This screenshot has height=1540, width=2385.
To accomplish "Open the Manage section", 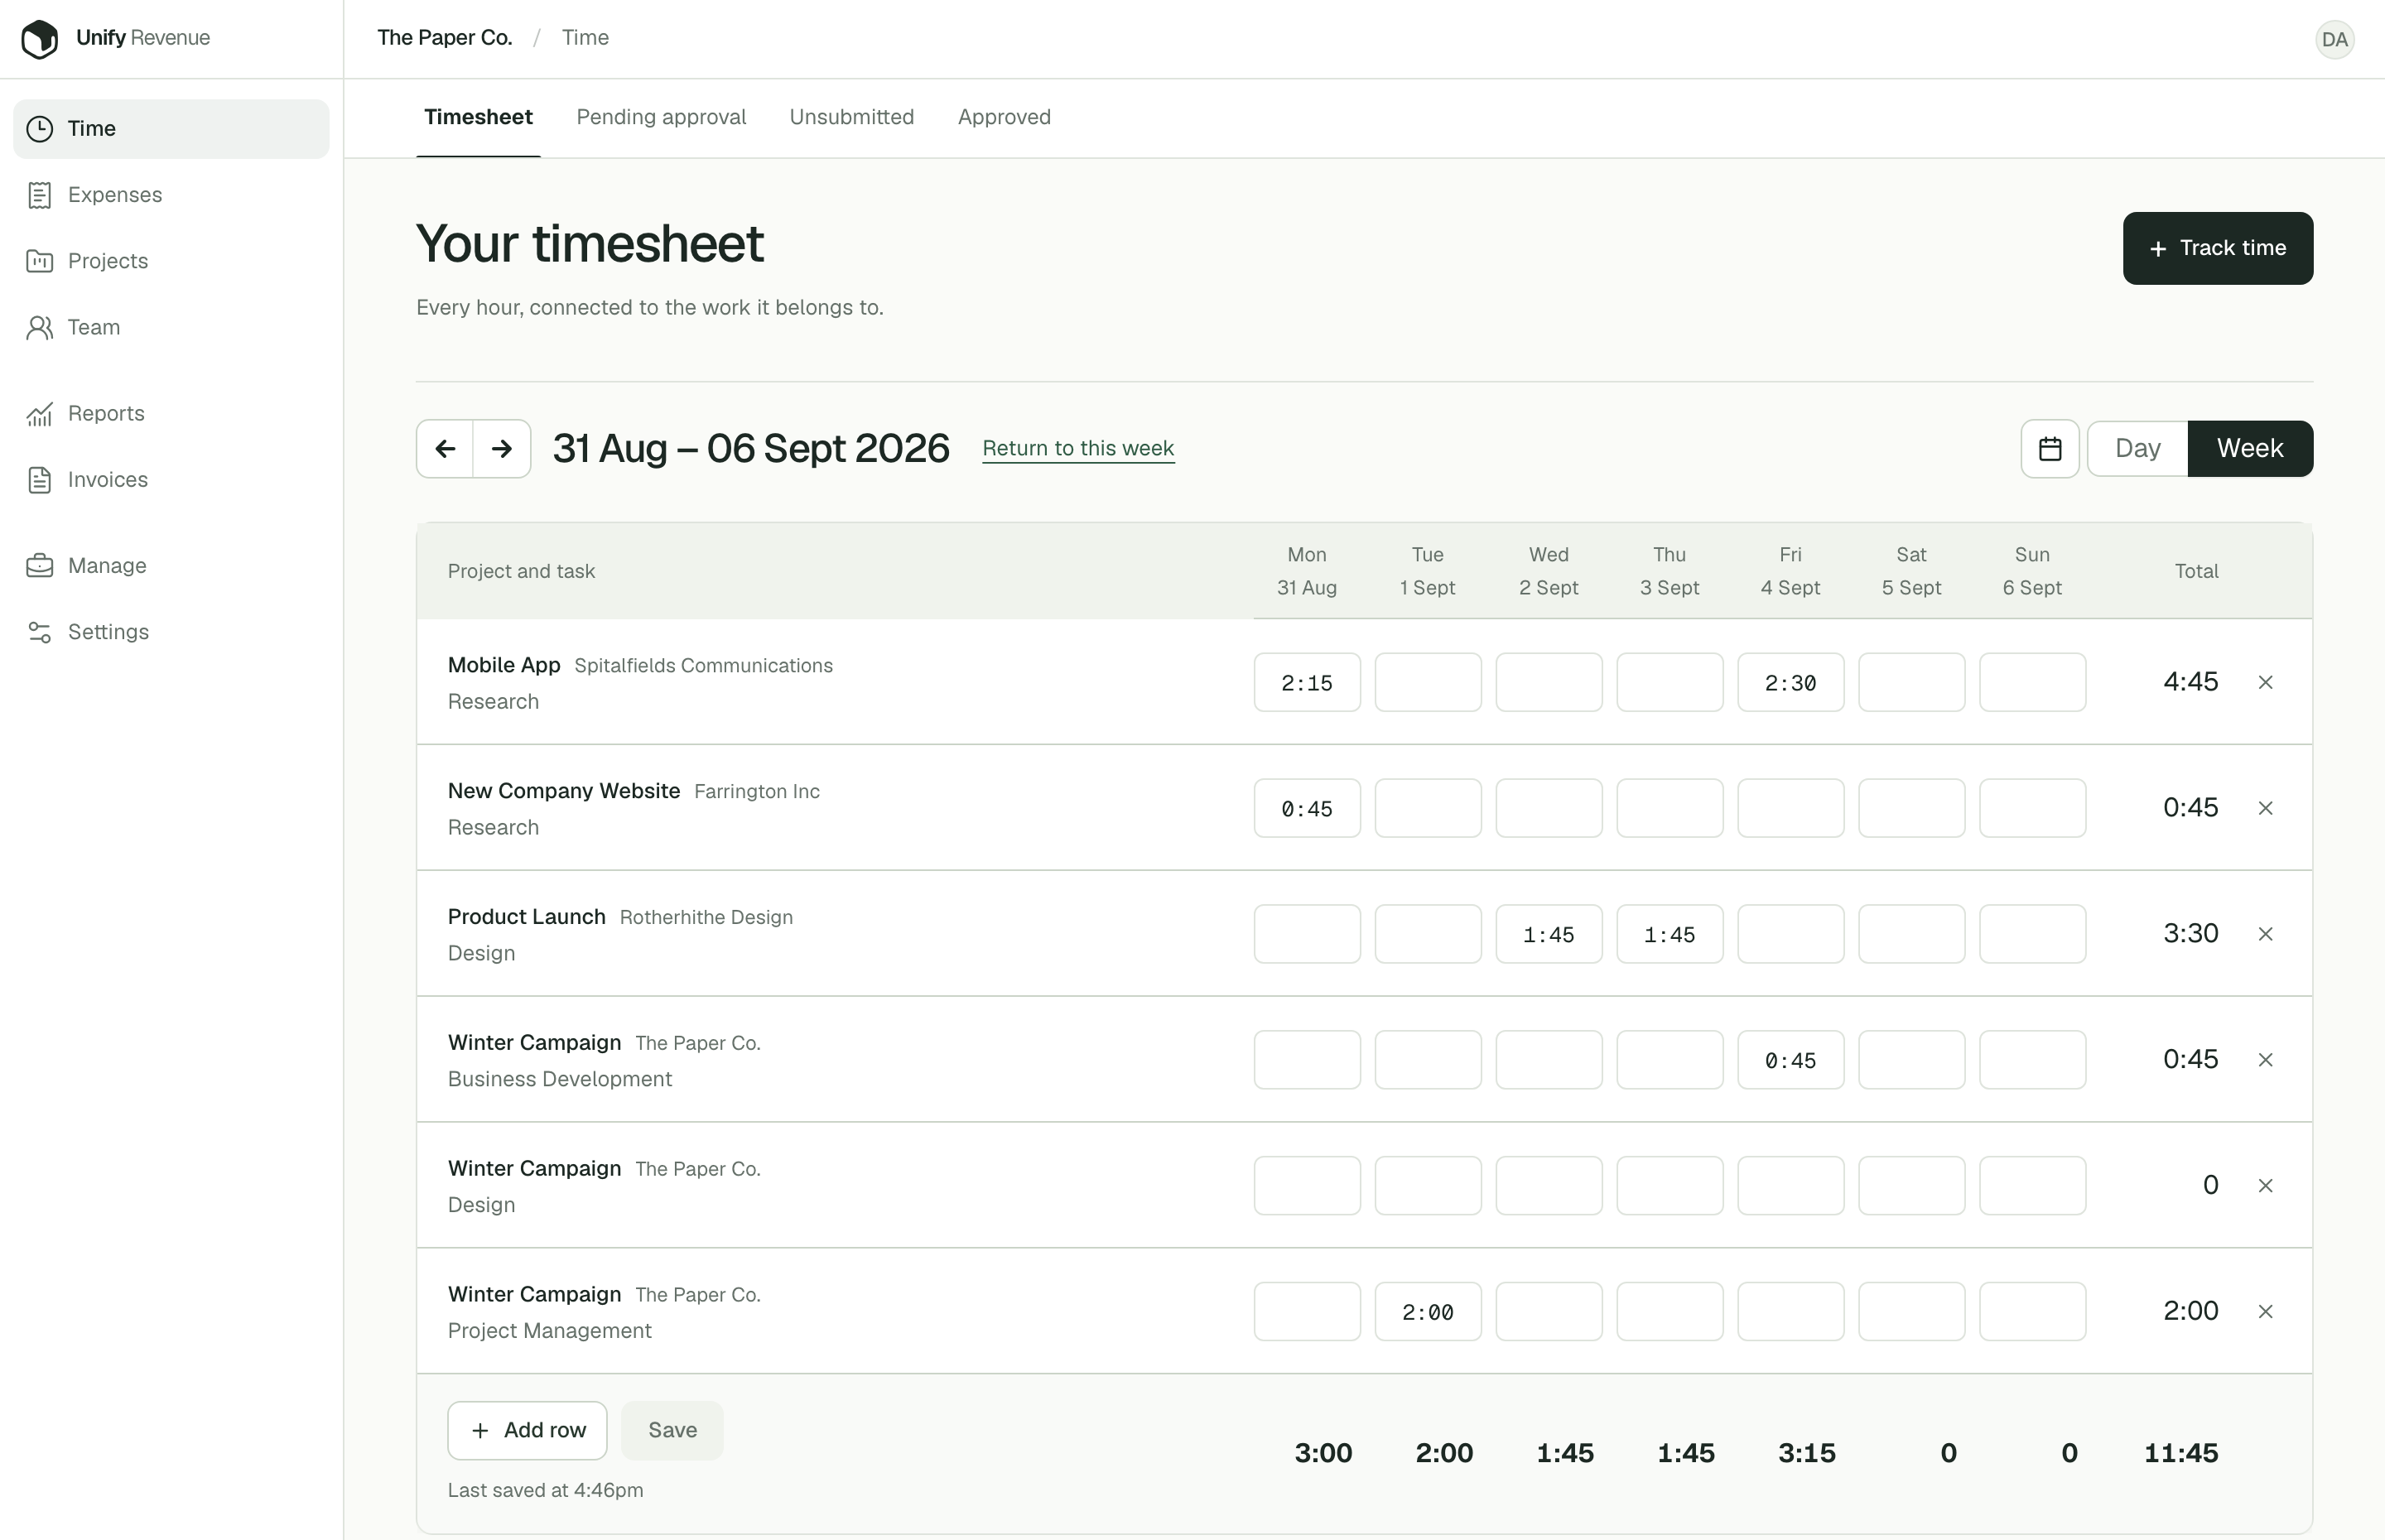I will (x=171, y=566).
